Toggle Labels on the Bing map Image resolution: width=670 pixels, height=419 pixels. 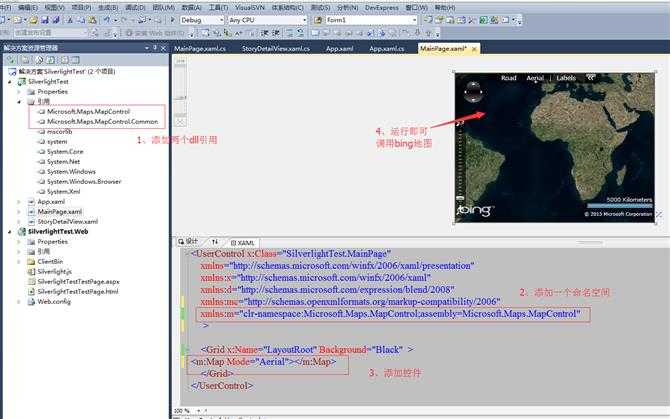[566, 78]
